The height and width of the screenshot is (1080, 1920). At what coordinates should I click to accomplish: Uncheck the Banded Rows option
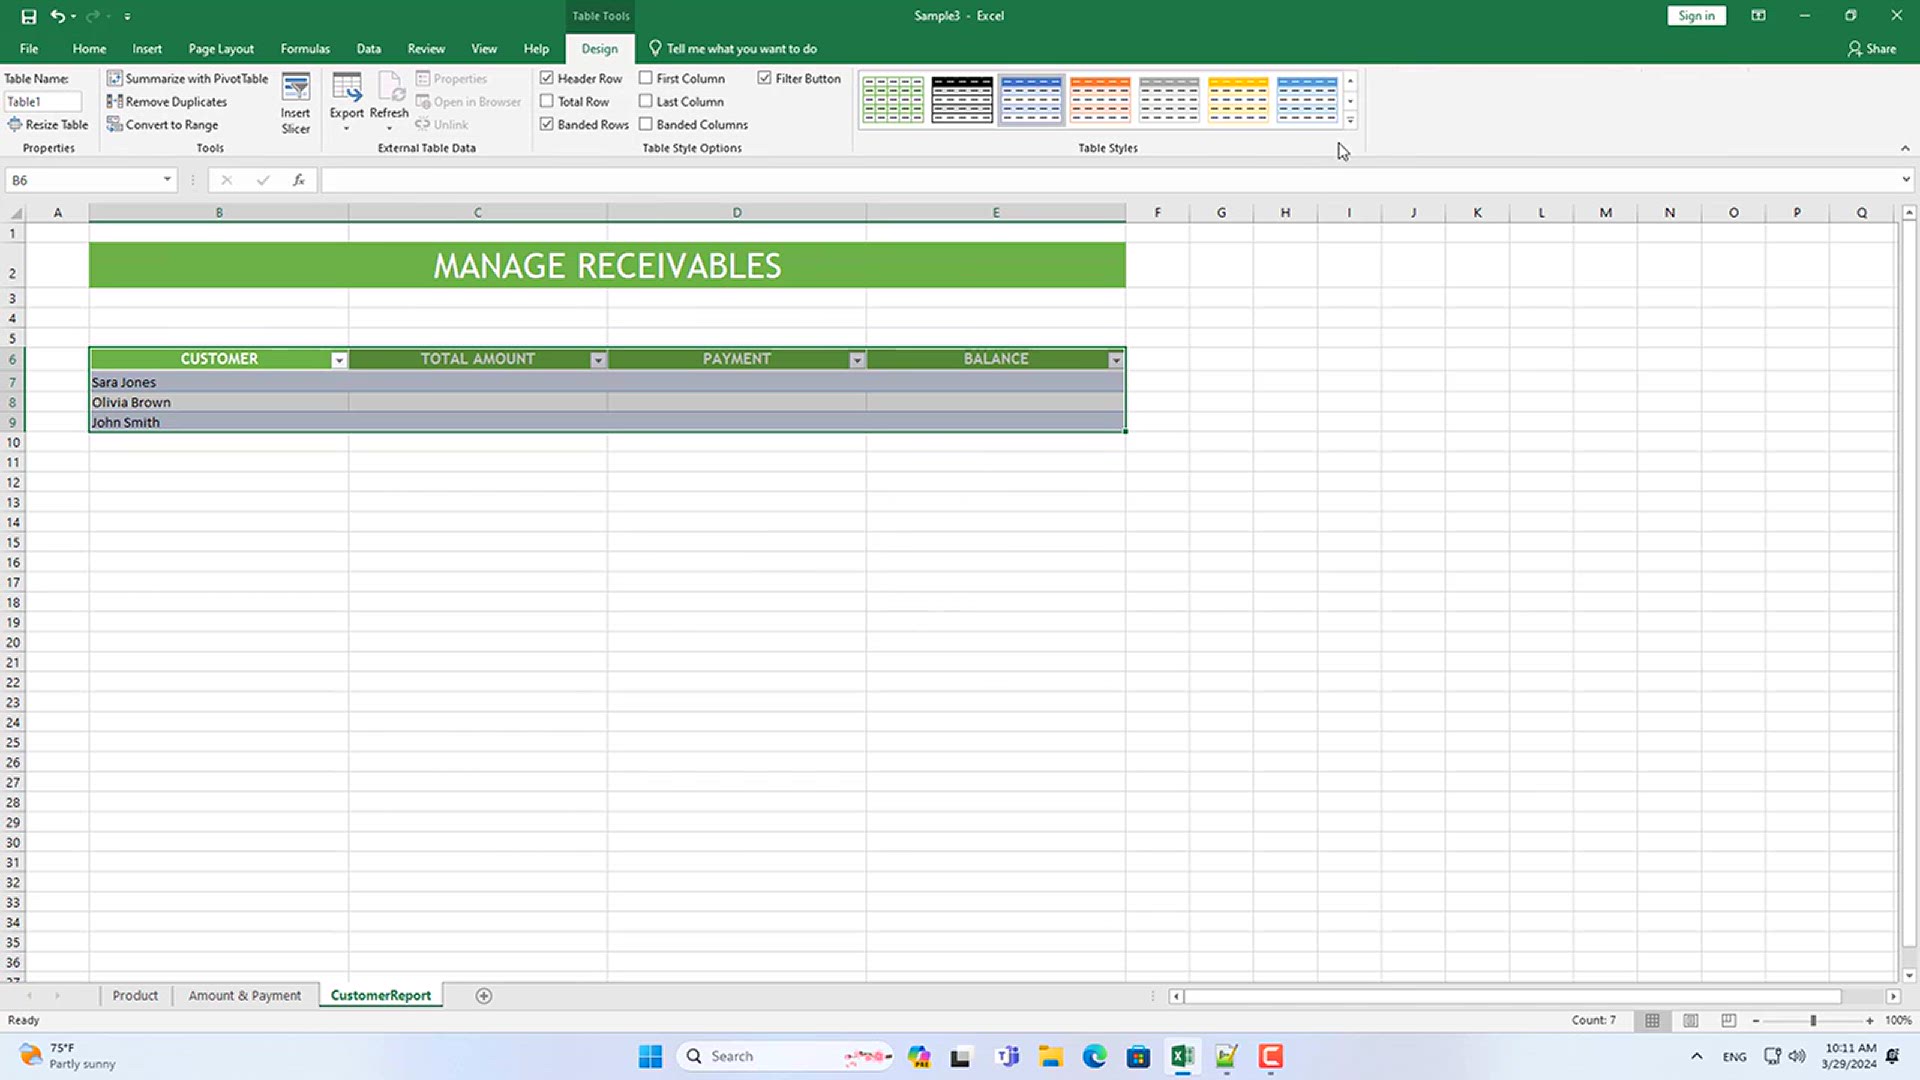tap(547, 124)
